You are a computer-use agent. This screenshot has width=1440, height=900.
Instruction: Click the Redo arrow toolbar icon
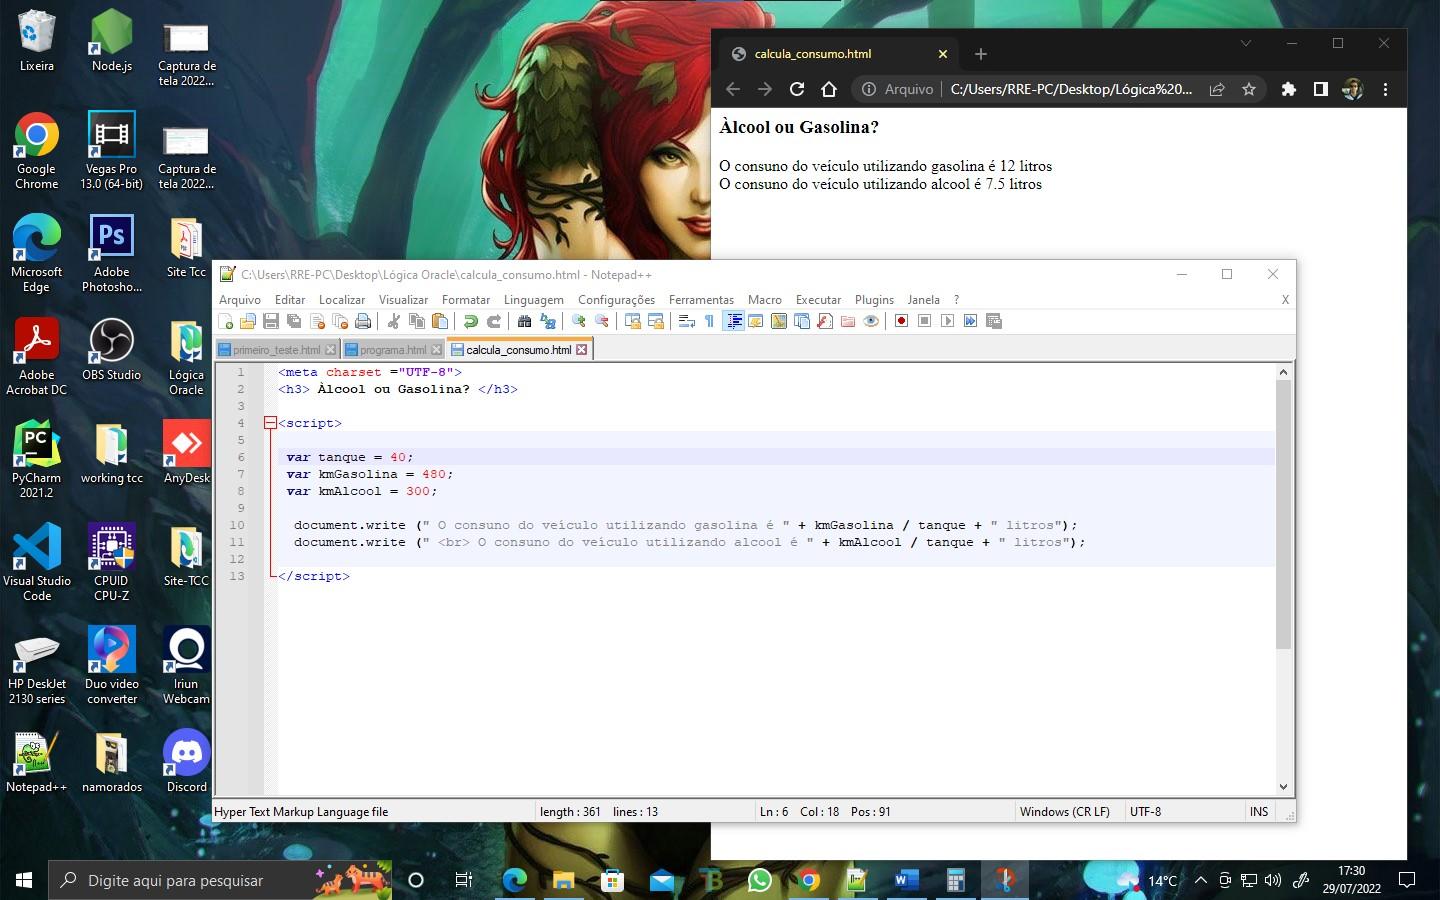click(x=494, y=321)
